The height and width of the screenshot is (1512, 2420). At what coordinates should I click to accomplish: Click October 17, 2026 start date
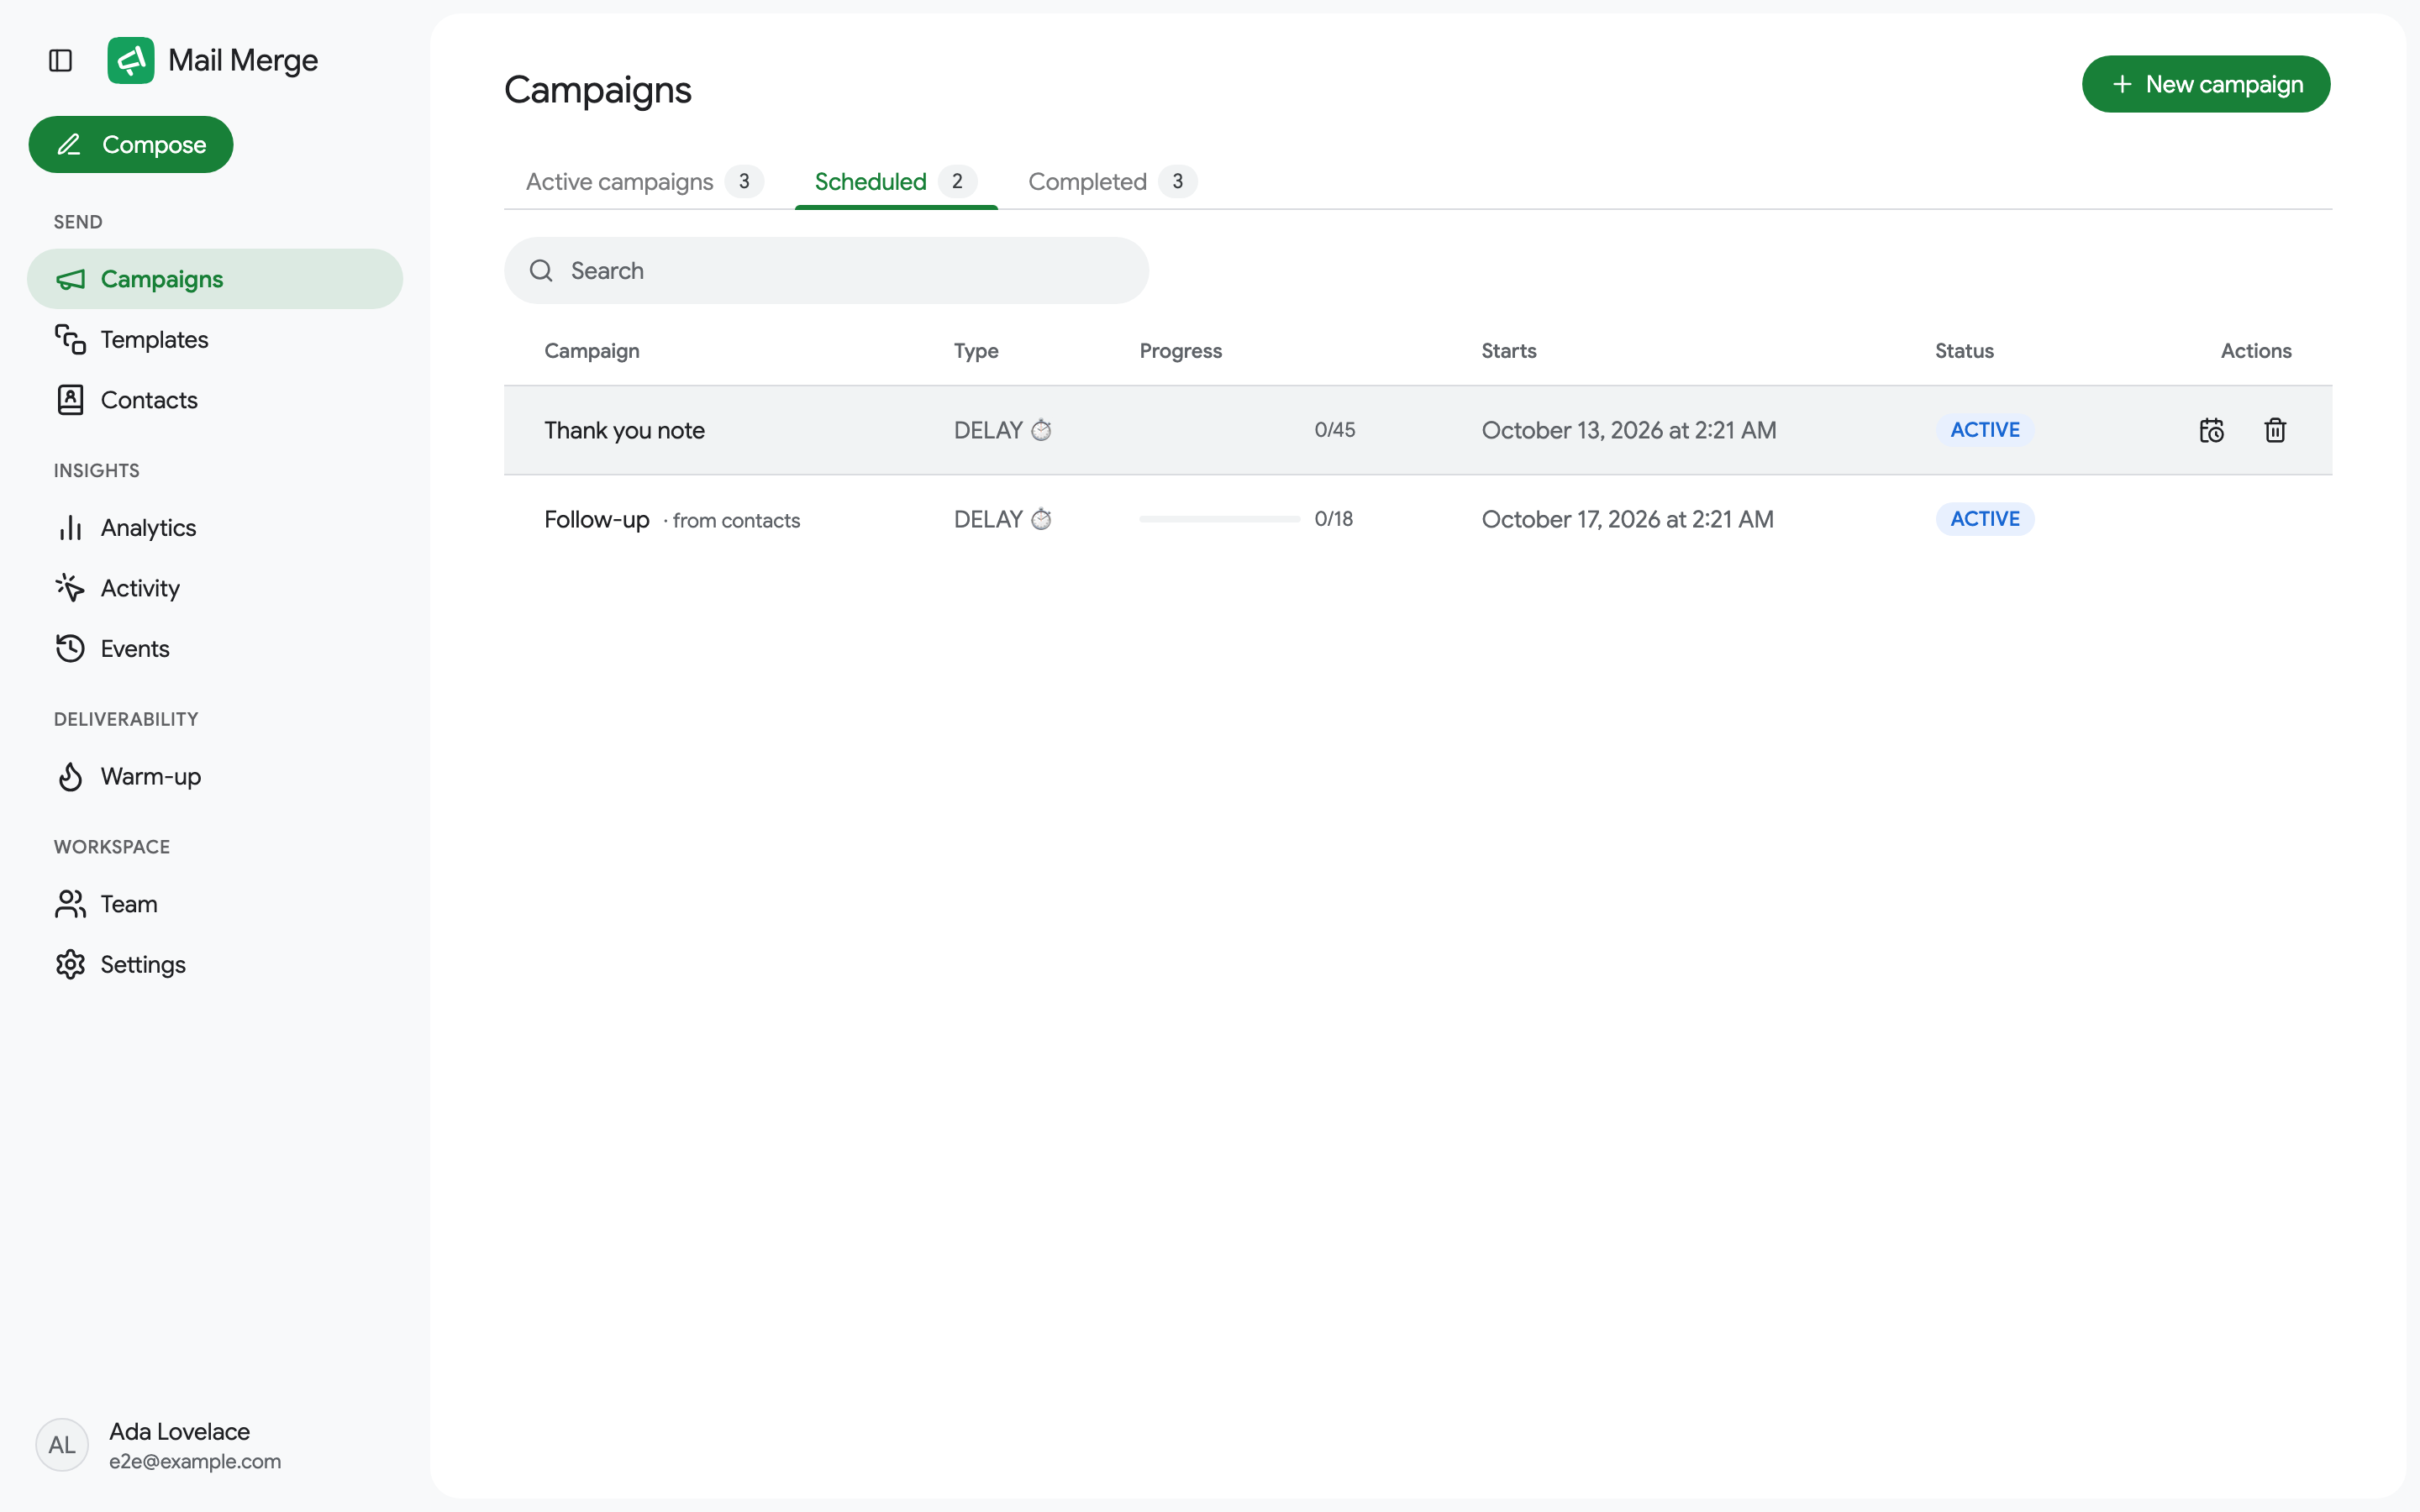1627,519
